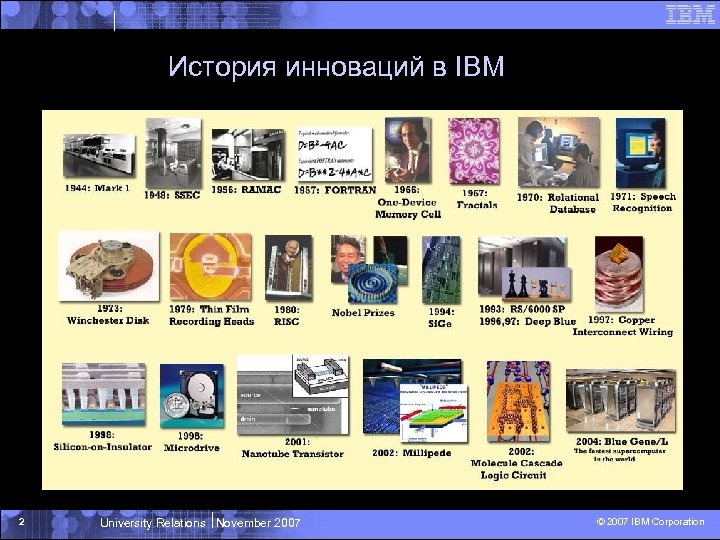Click the 1998 Microdrive picture
This screenshot has height=540, width=720.
click(192, 396)
